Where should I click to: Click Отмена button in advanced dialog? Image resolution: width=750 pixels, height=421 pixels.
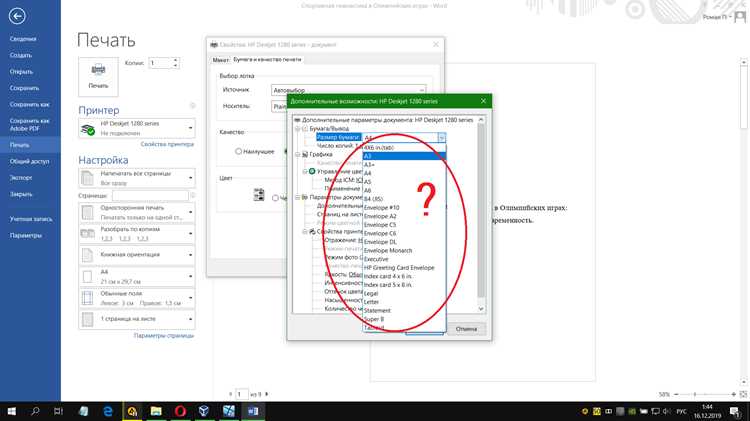(x=466, y=329)
